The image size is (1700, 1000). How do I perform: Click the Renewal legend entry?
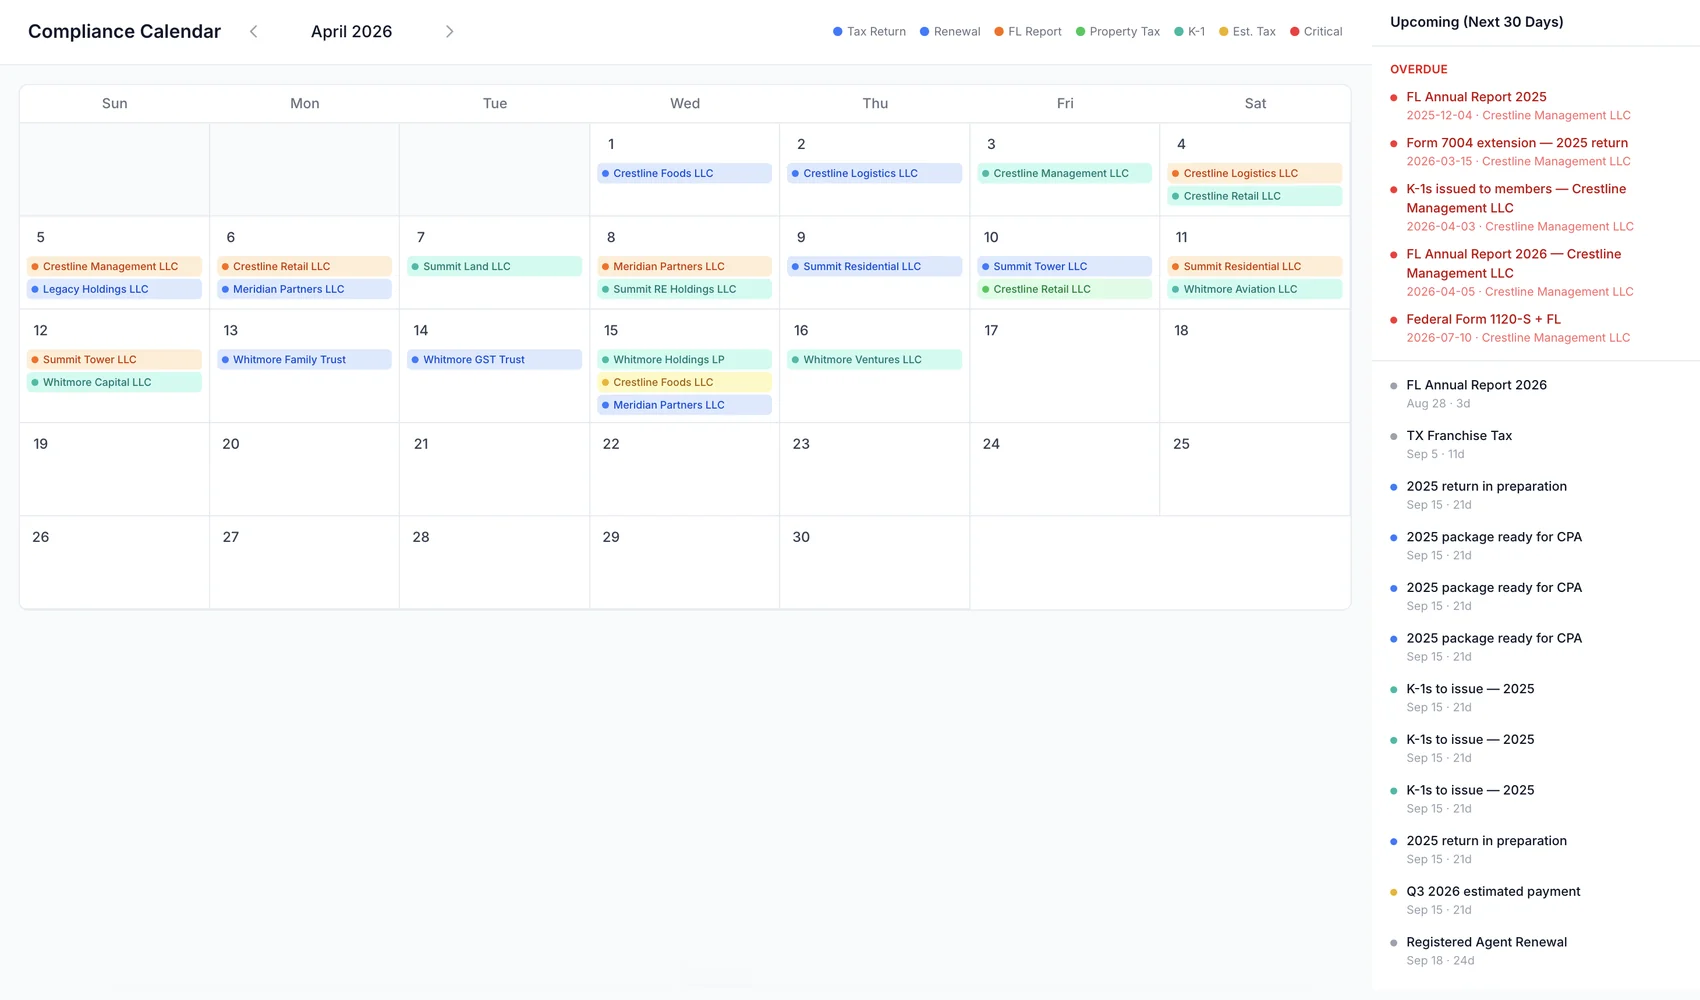point(950,32)
